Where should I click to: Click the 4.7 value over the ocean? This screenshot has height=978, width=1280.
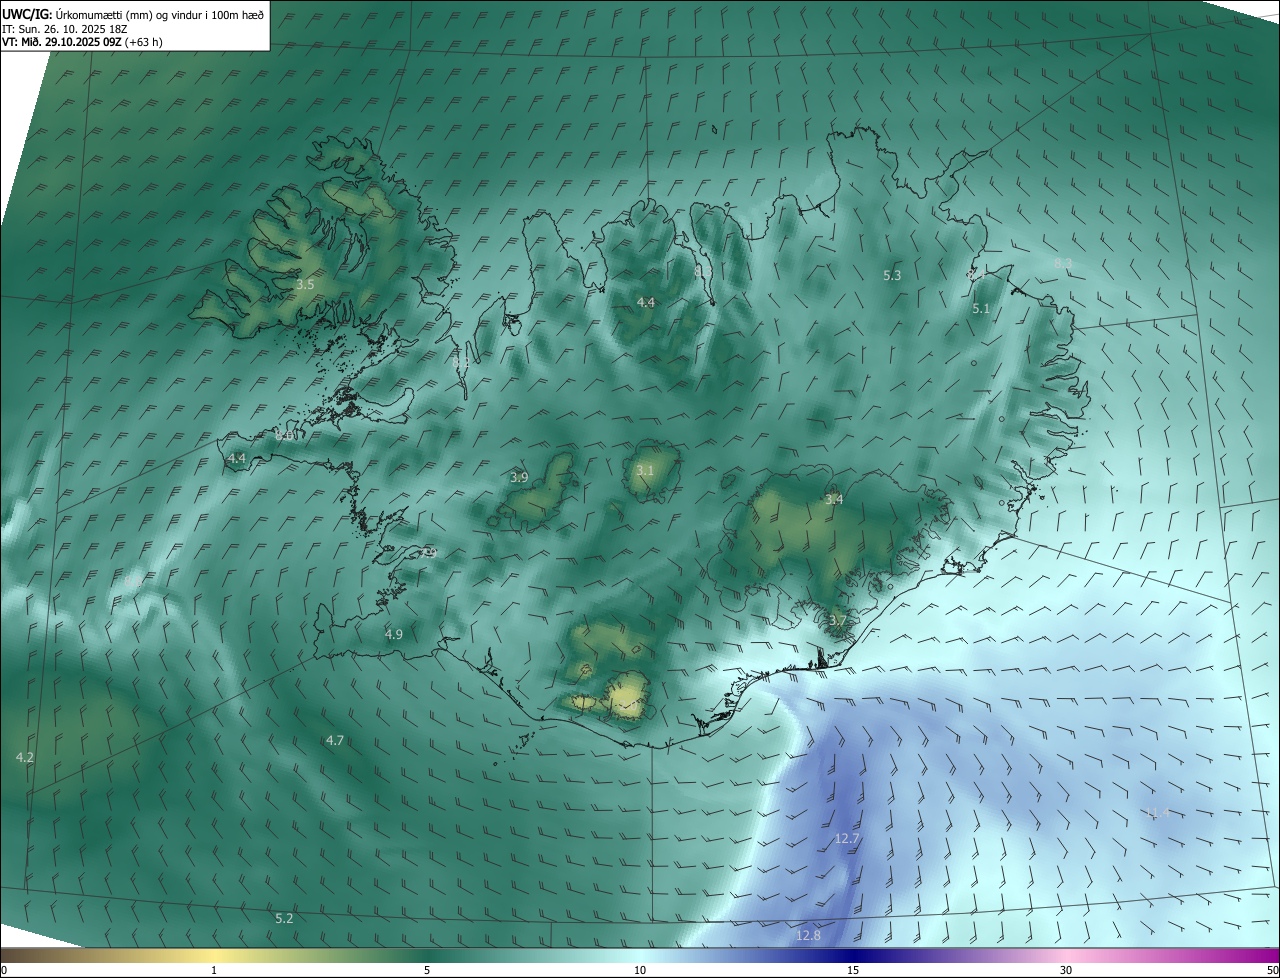click(335, 740)
